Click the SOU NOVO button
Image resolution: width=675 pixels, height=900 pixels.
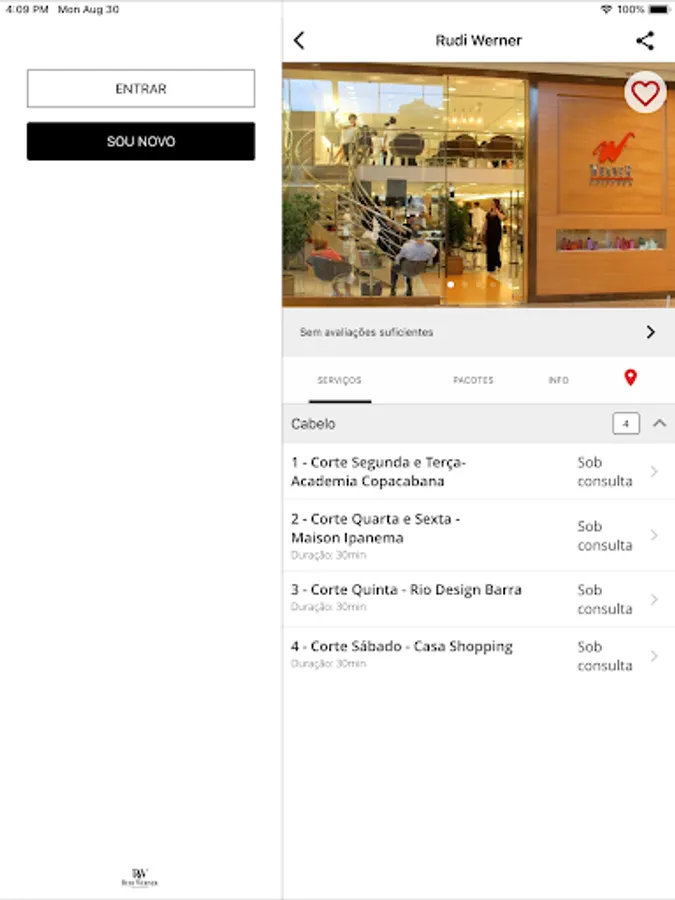(141, 141)
